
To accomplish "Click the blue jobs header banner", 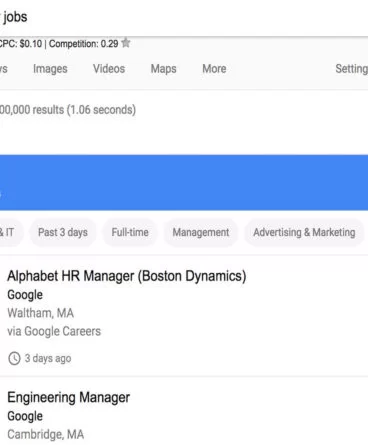I will pyautogui.click(x=184, y=182).
